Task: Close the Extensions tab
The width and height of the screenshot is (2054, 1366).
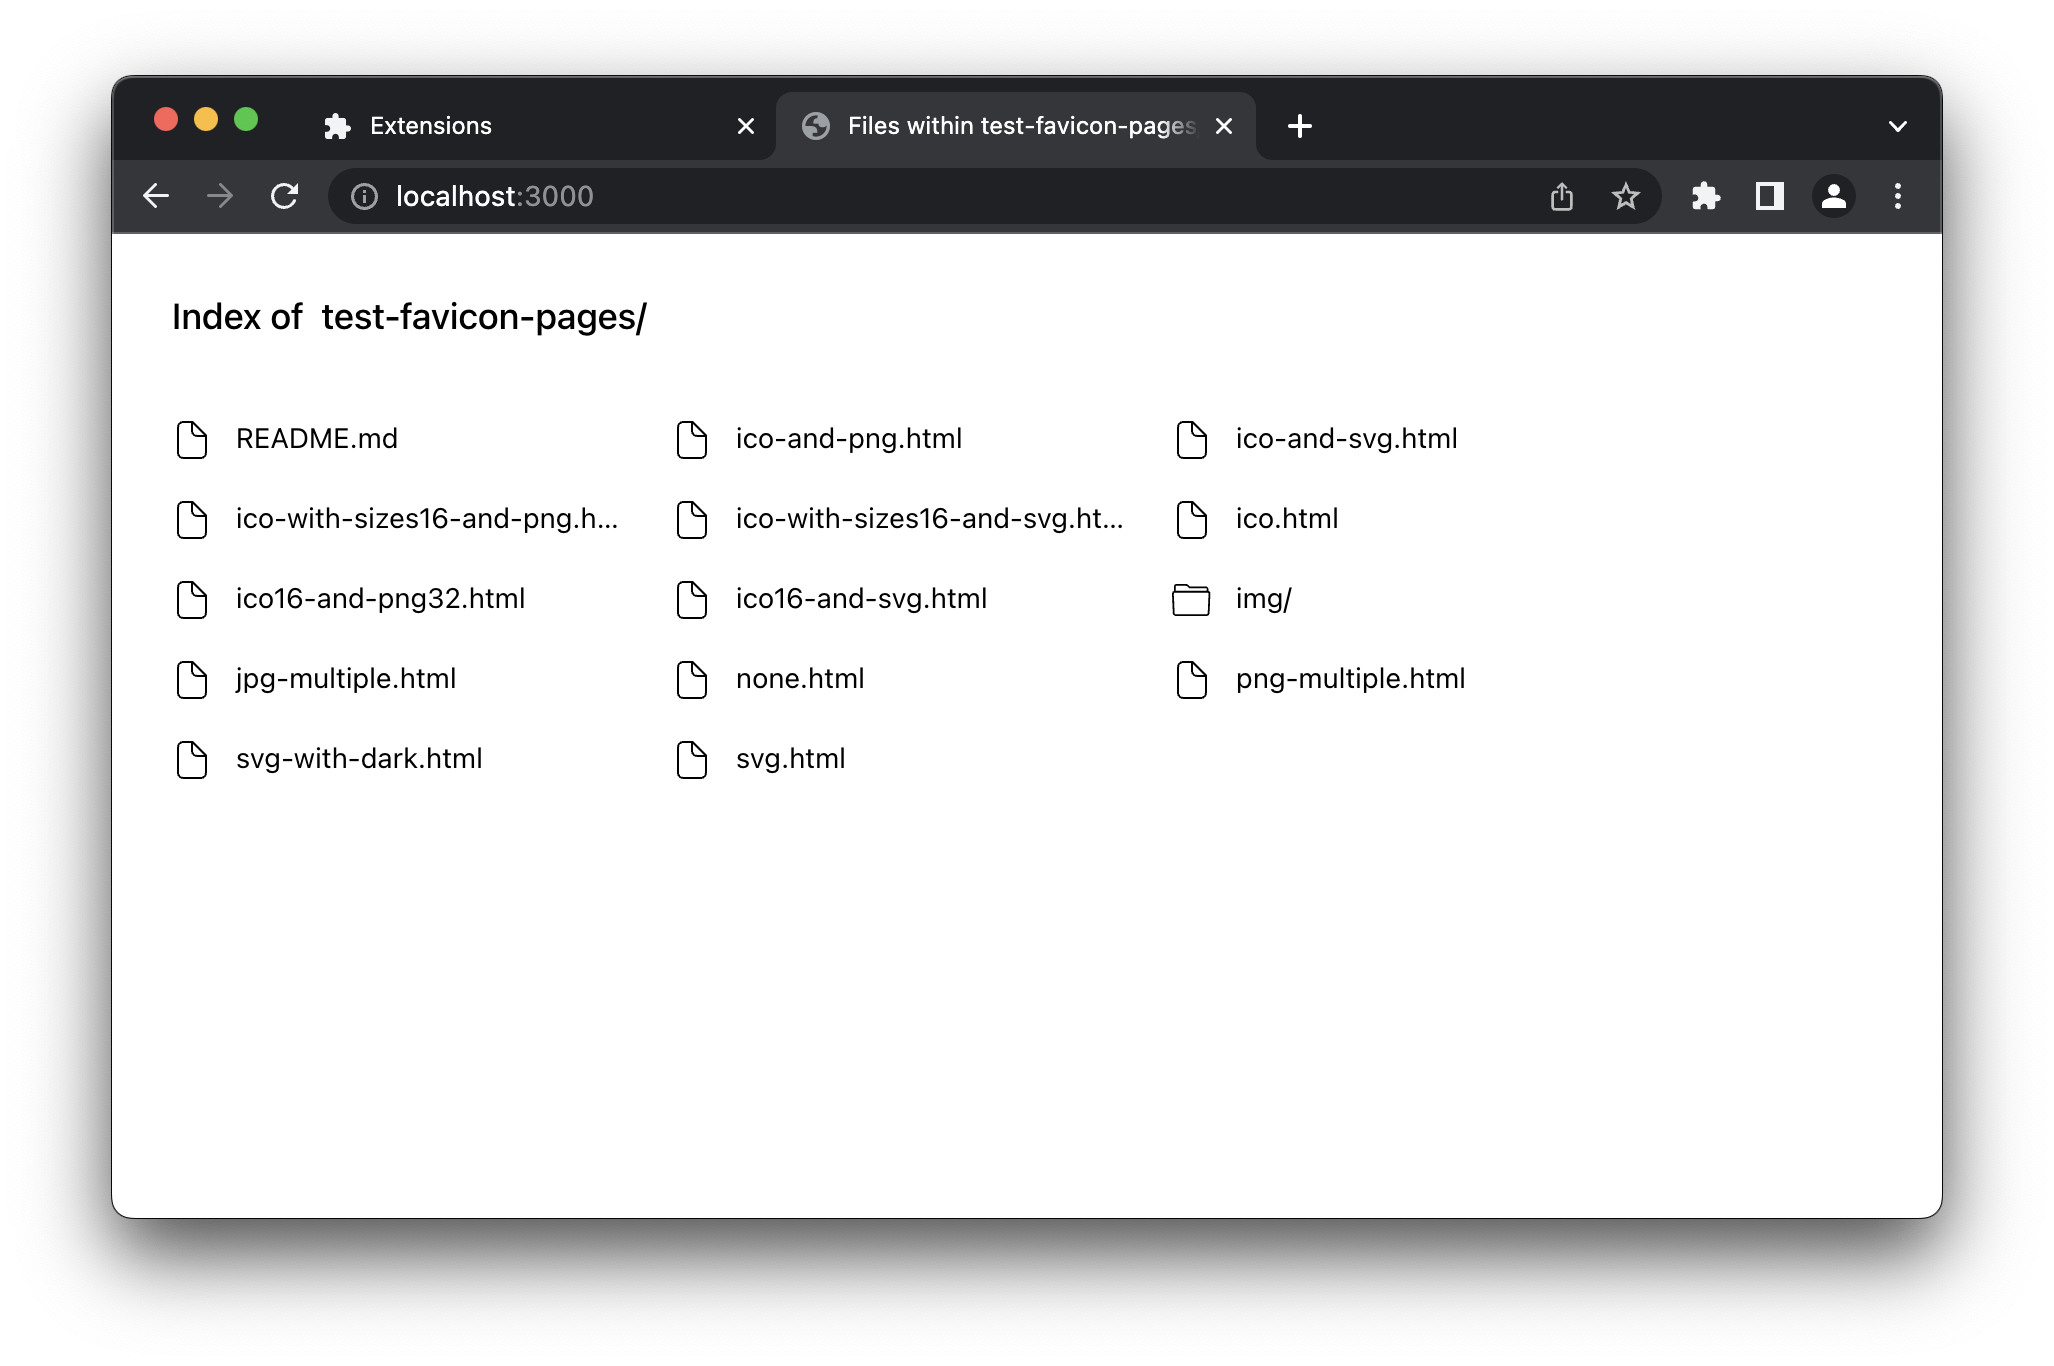Action: coord(745,126)
